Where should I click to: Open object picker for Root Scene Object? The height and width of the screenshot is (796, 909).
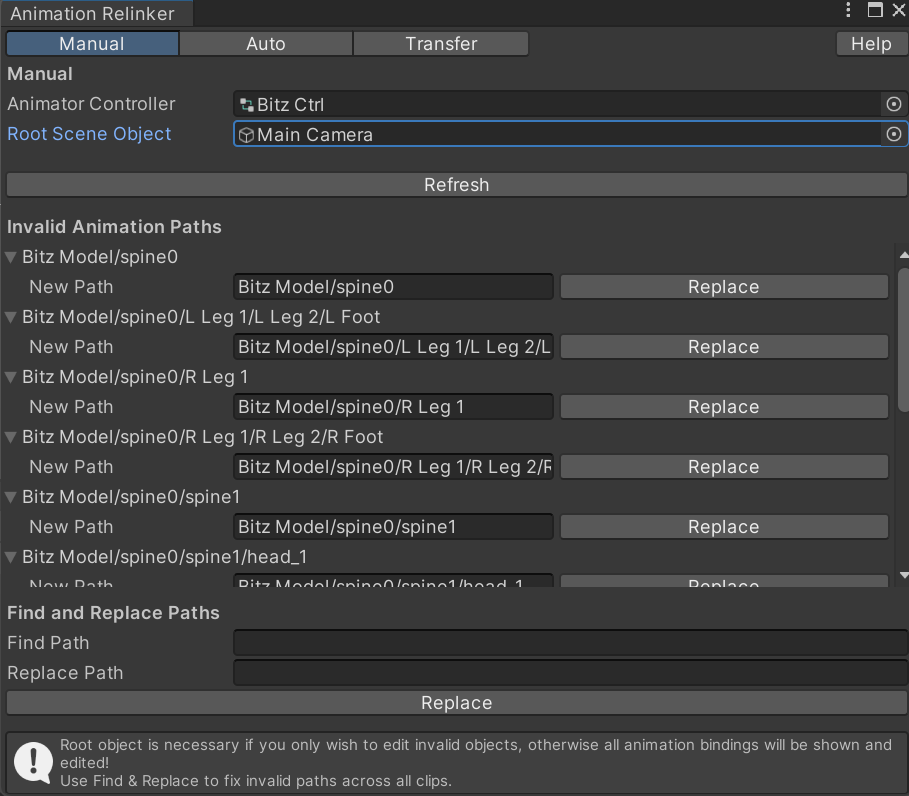[893, 135]
